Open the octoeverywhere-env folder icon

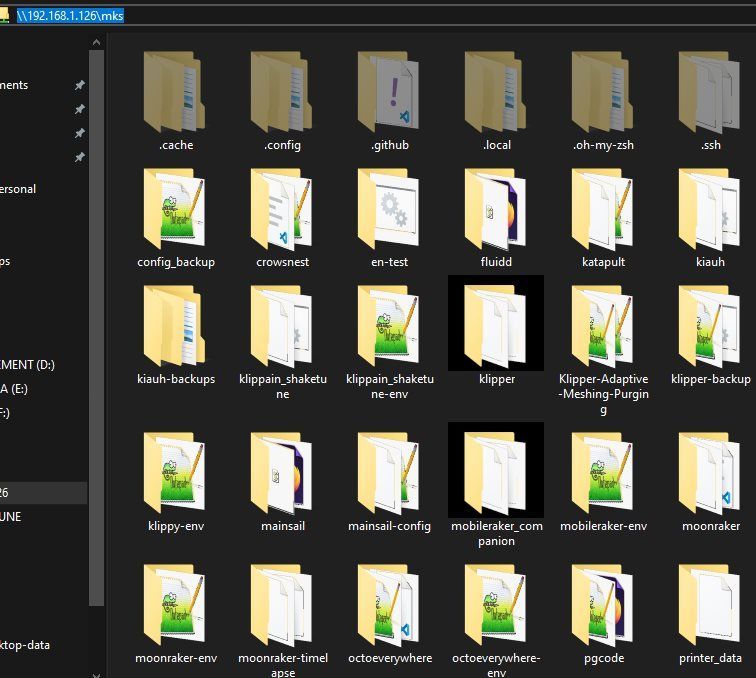(x=496, y=605)
